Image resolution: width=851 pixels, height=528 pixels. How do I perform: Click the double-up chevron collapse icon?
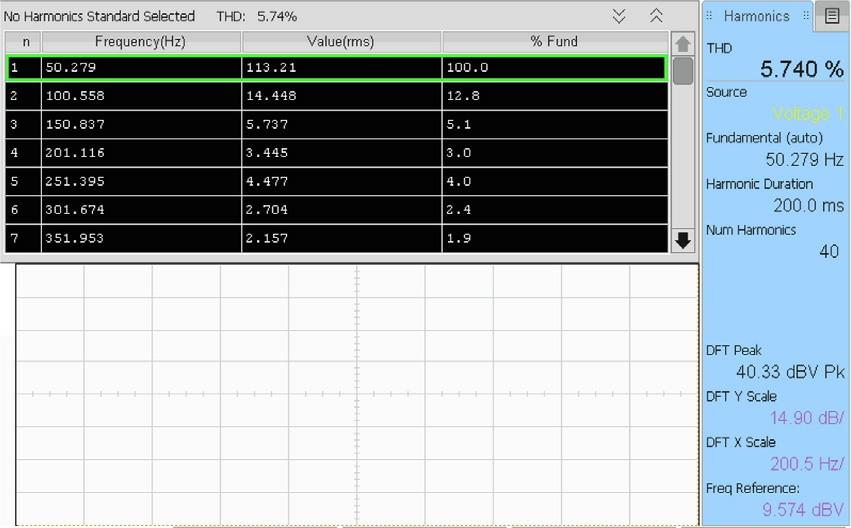click(656, 16)
